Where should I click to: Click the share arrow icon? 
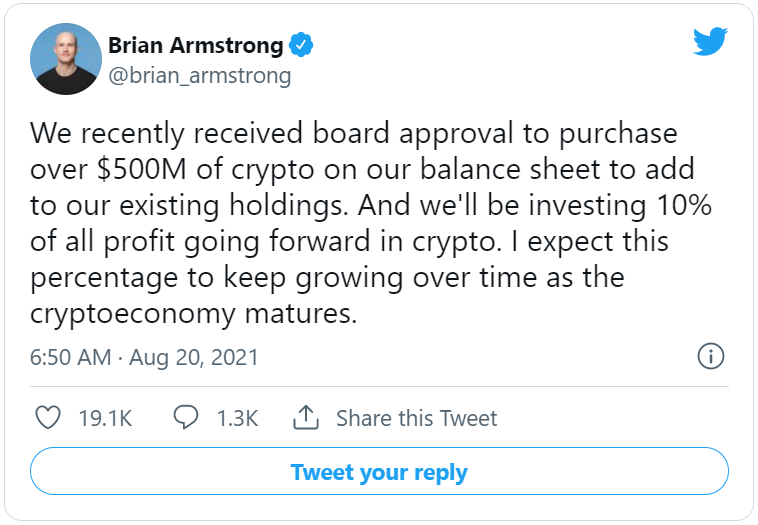click(306, 417)
